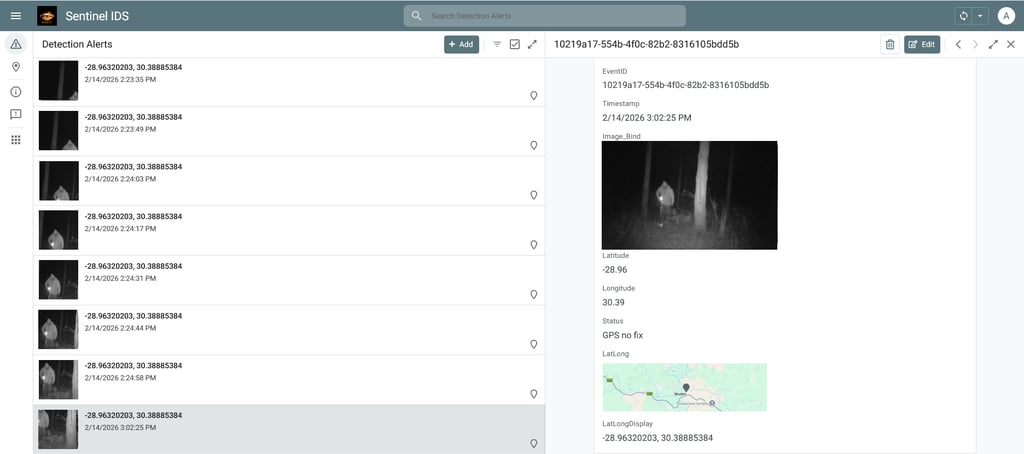Toggle multi-select checkbox in list header
The image size is (1024, 454).
[x=515, y=44]
